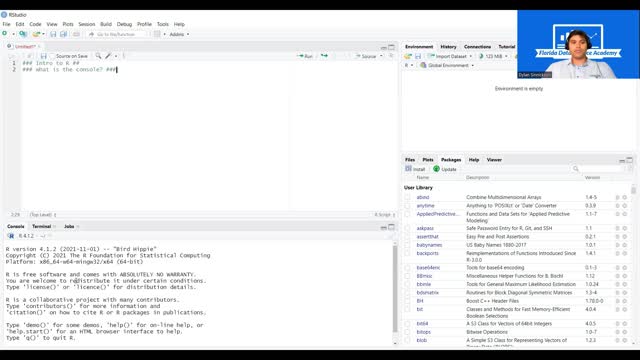This screenshot has height=360, width=640.
Task: Open web documentation for abind package
Action: pos(618,198)
